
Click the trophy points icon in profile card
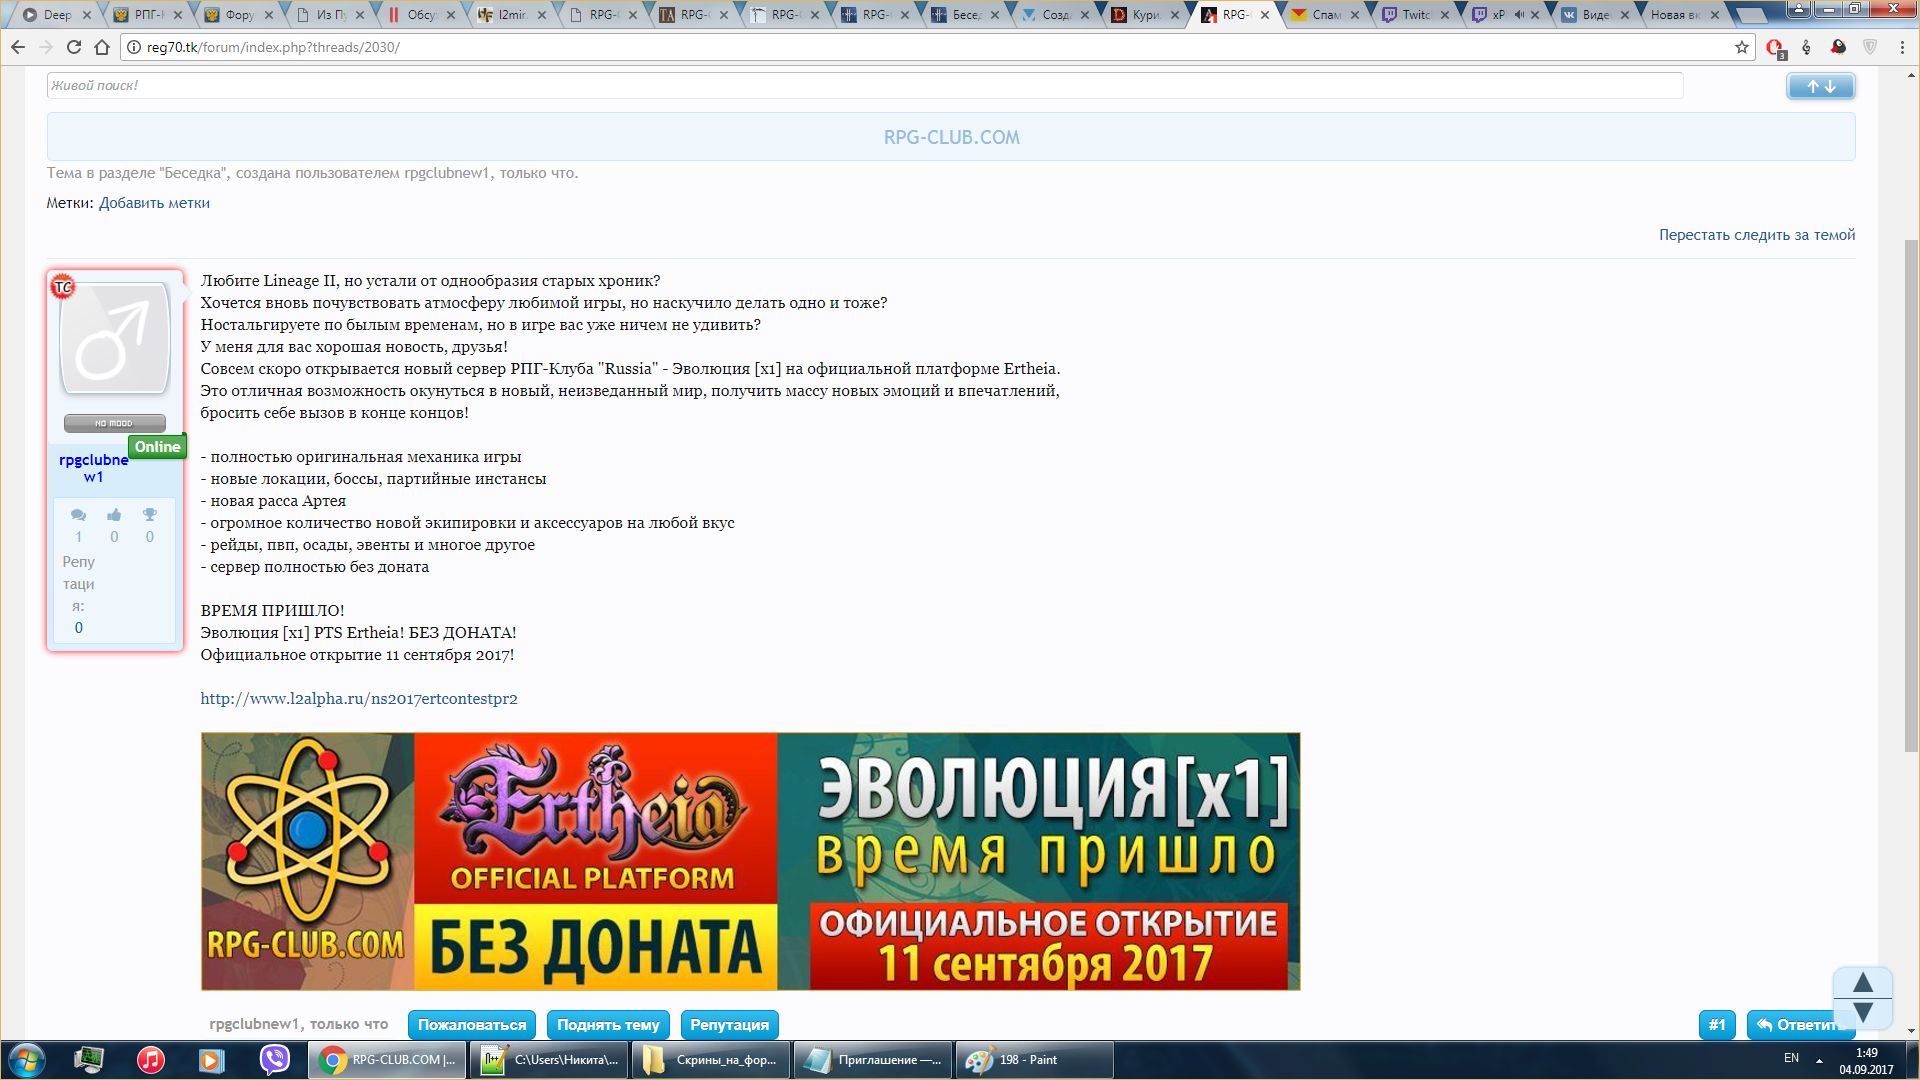[x=150, y=515]
